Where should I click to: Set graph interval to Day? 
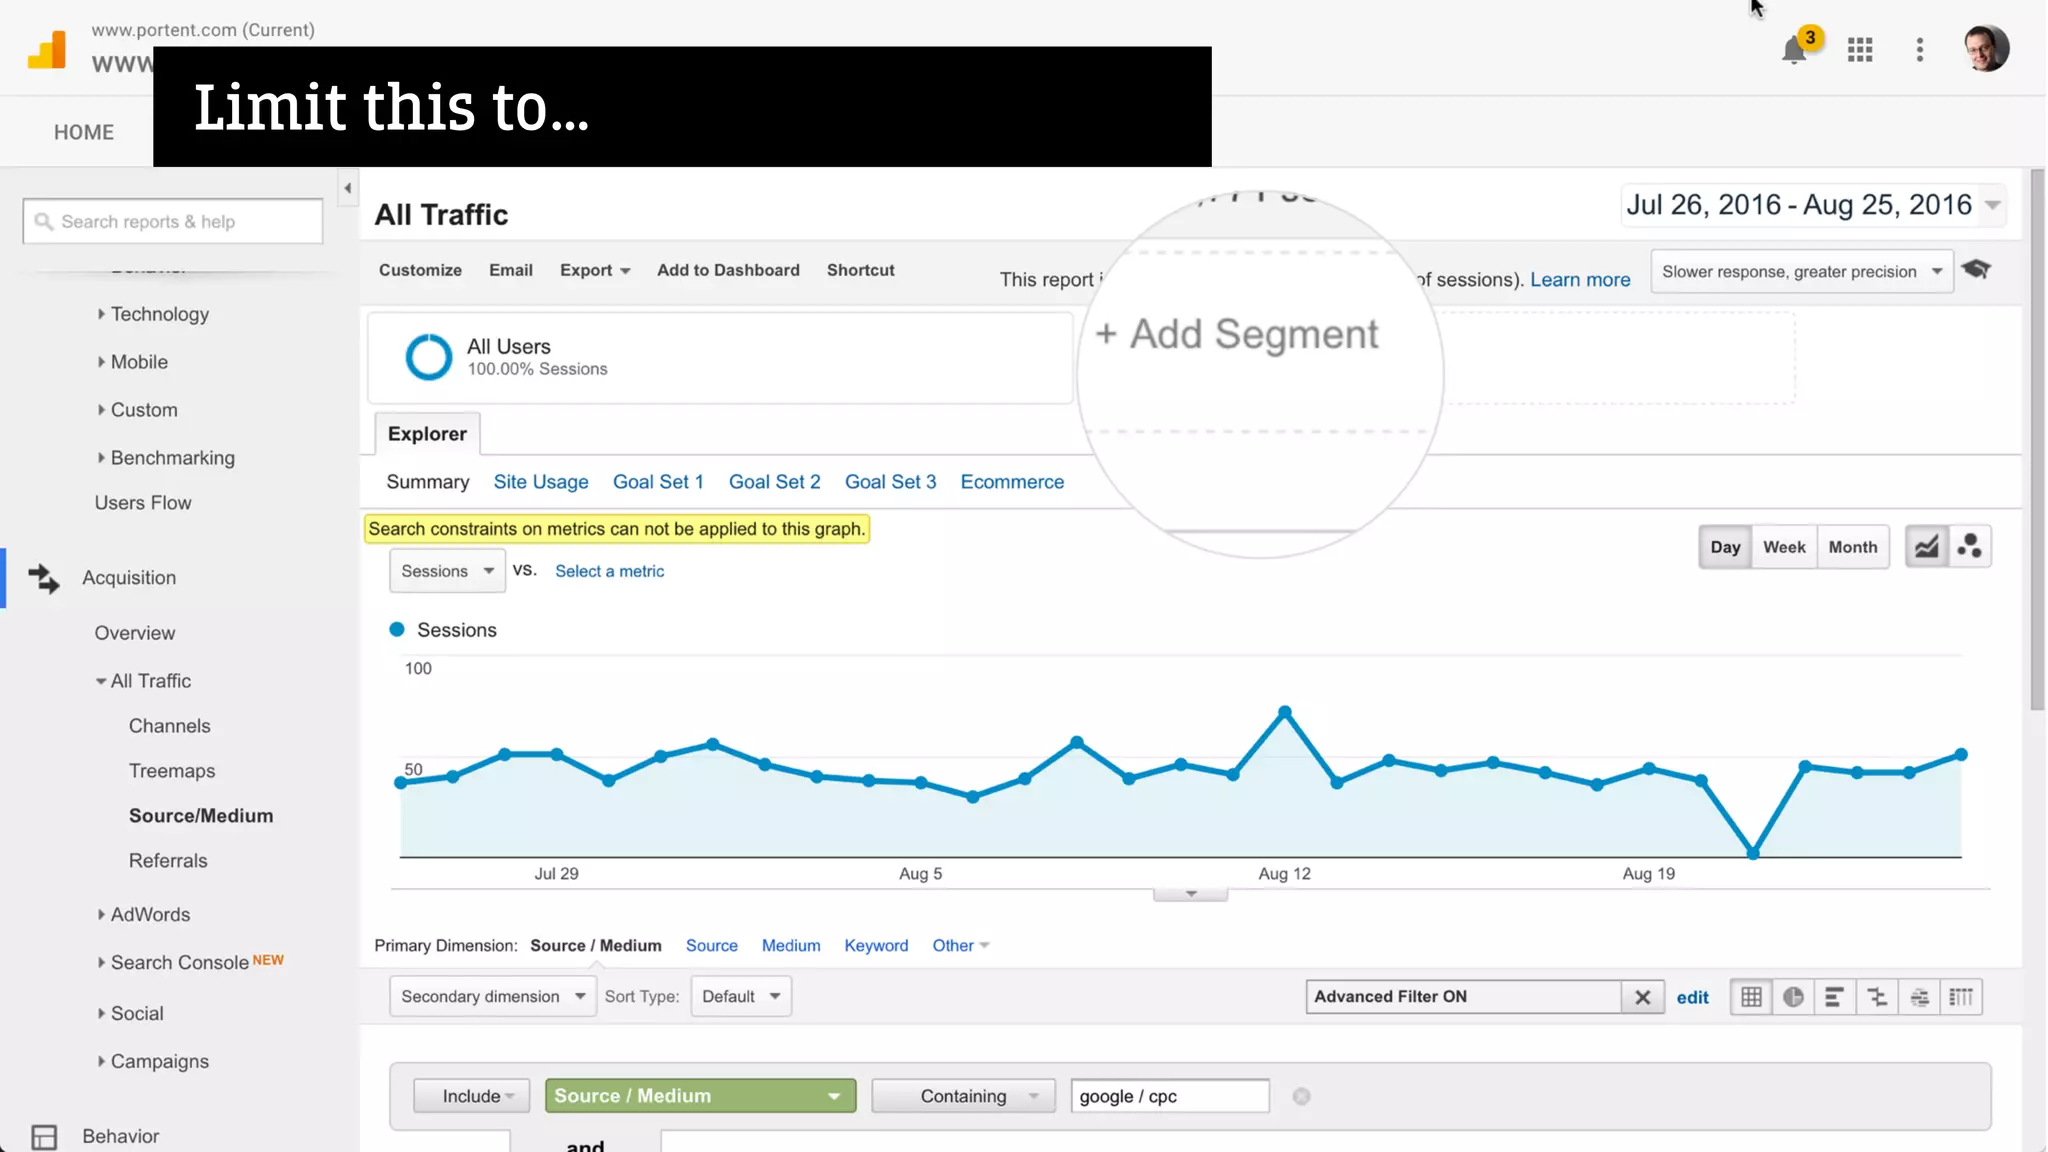tap(1725, 547)
